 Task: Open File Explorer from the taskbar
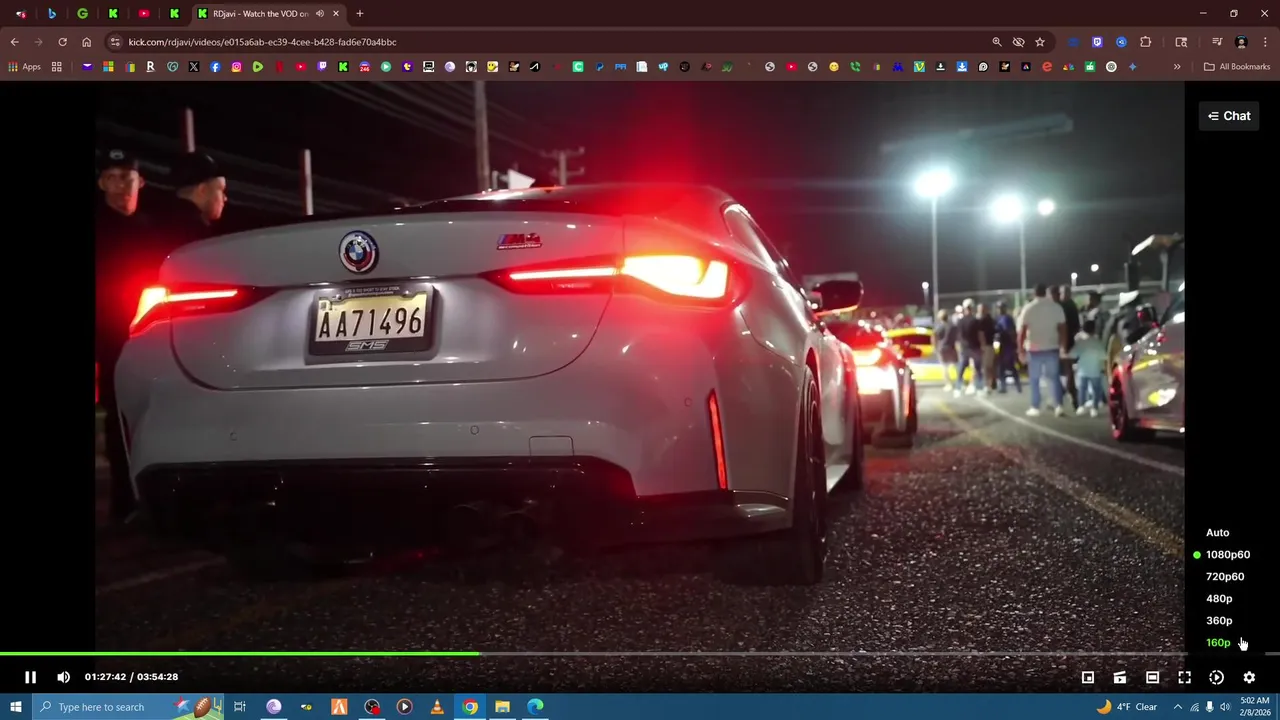pyautogui.click(x=502, y=707)
